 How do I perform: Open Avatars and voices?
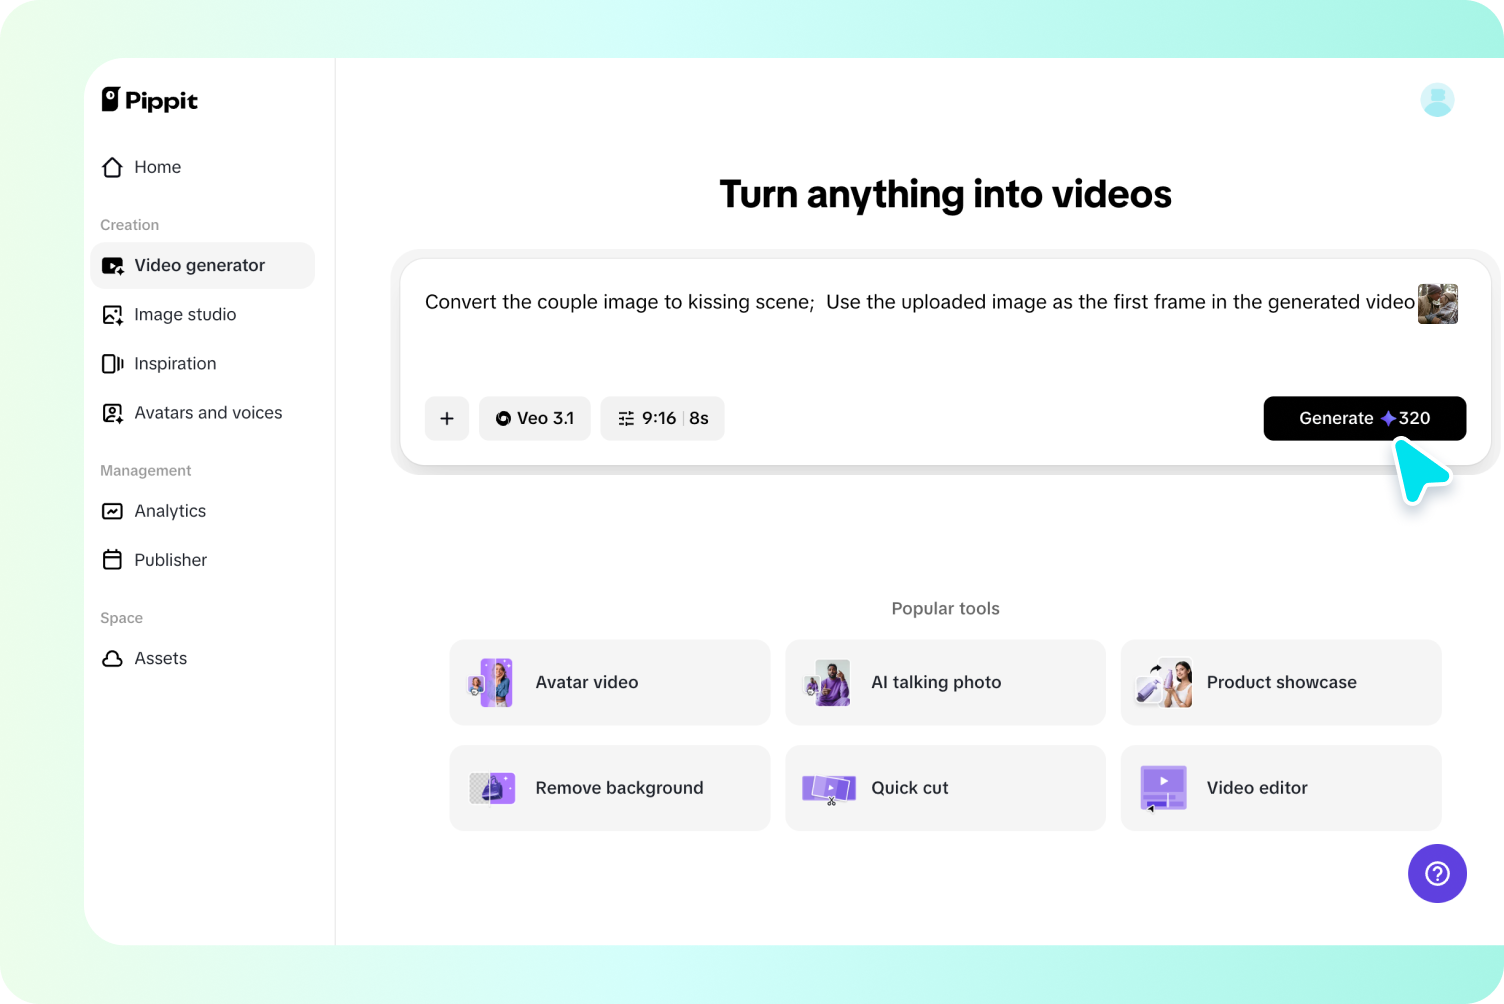(208, 412)
